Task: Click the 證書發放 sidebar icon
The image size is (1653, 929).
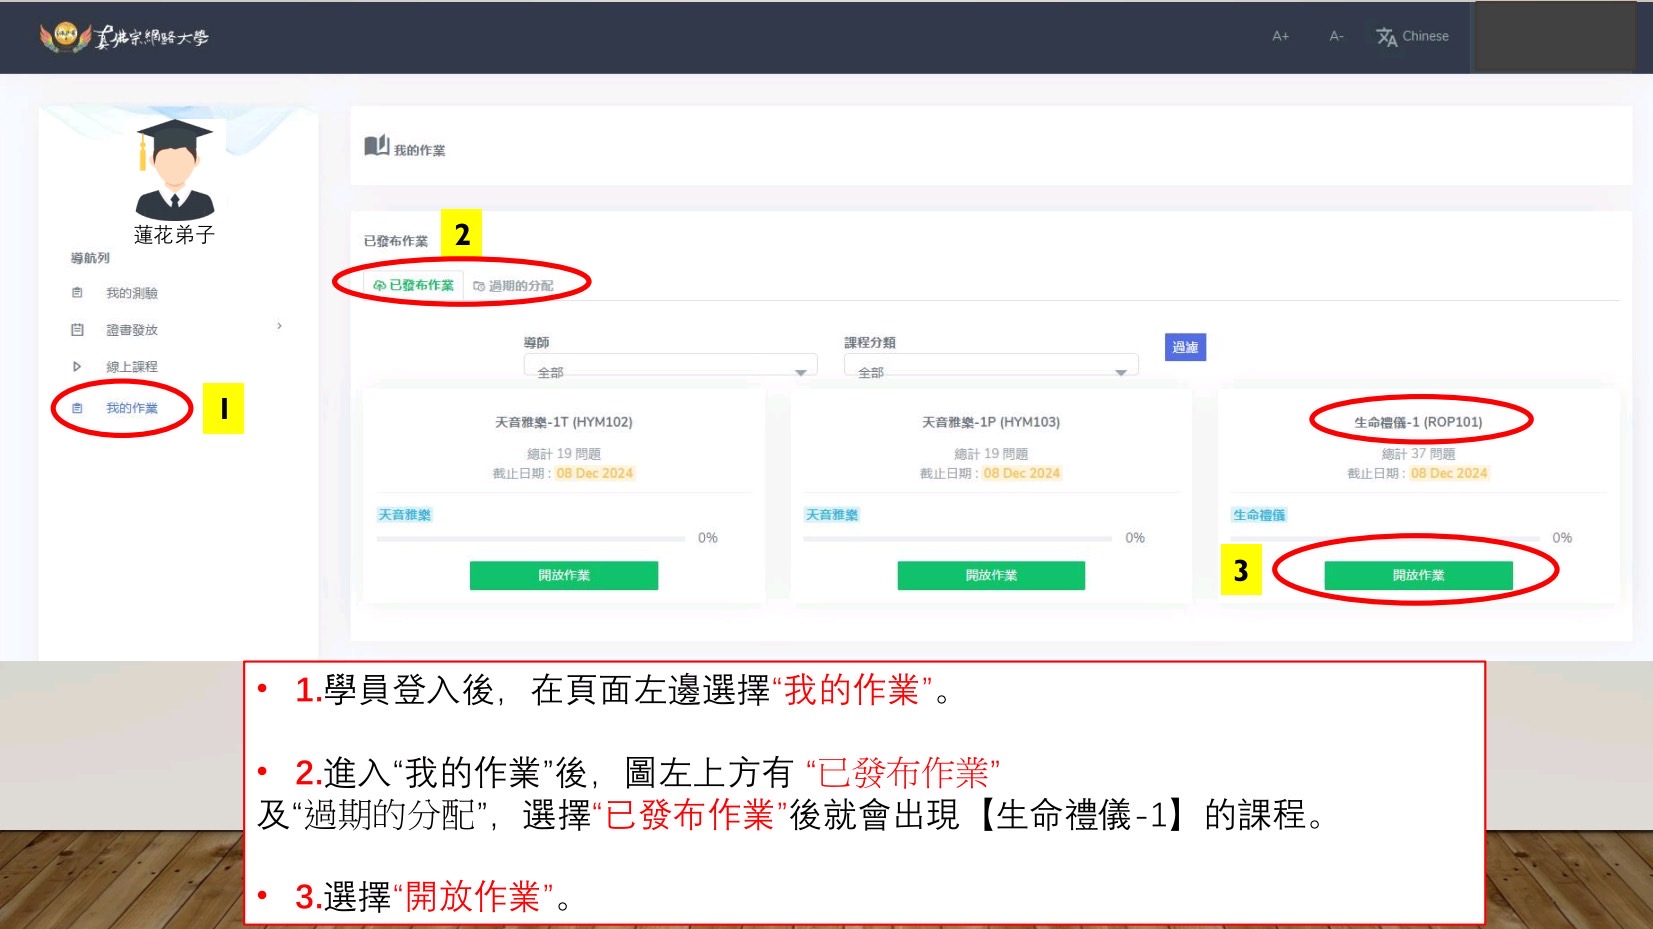Action: point(77,330)
